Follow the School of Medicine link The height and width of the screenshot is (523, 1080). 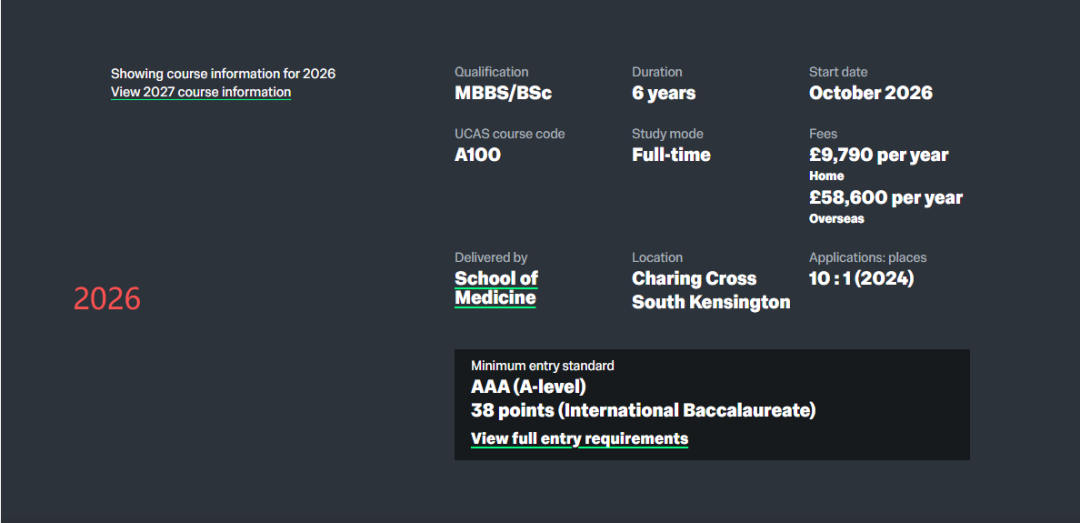[496, 288]
